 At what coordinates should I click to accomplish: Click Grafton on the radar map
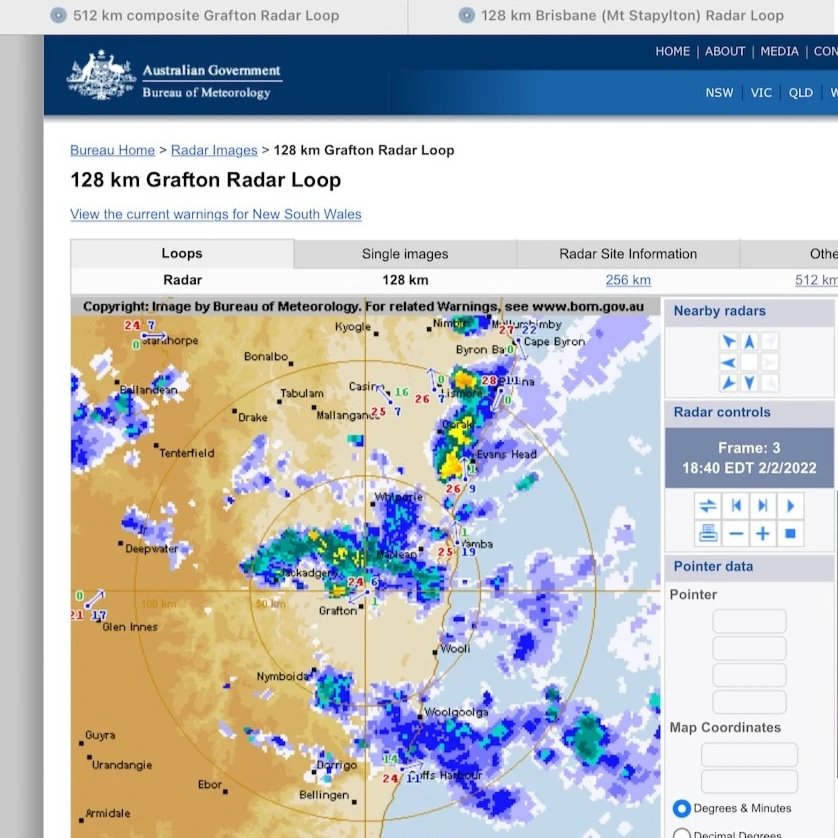[x=338, y=610]
